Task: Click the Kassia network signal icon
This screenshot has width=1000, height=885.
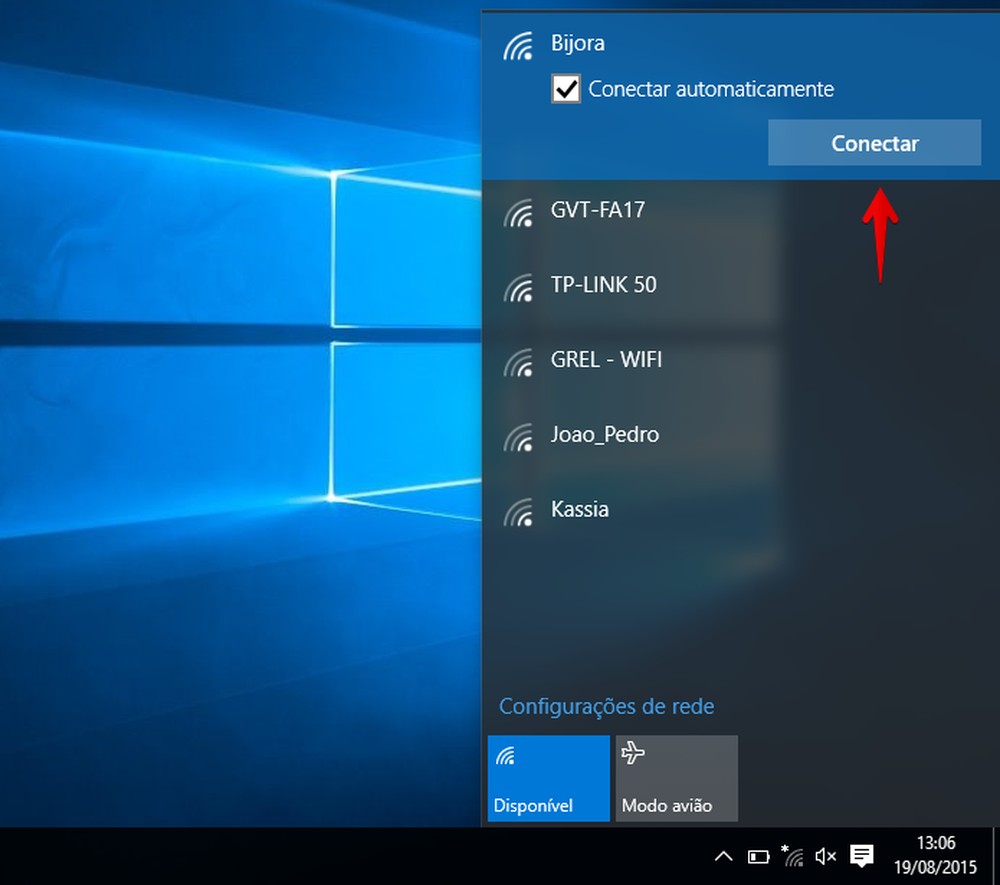Action: coord(519,511)
